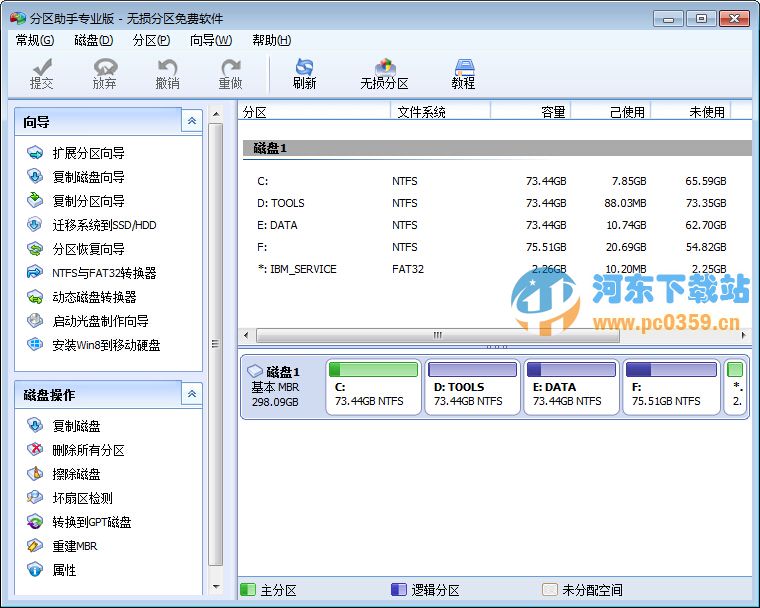
Task: Select the F: partition block in disk map
Action: click(671, 387)
